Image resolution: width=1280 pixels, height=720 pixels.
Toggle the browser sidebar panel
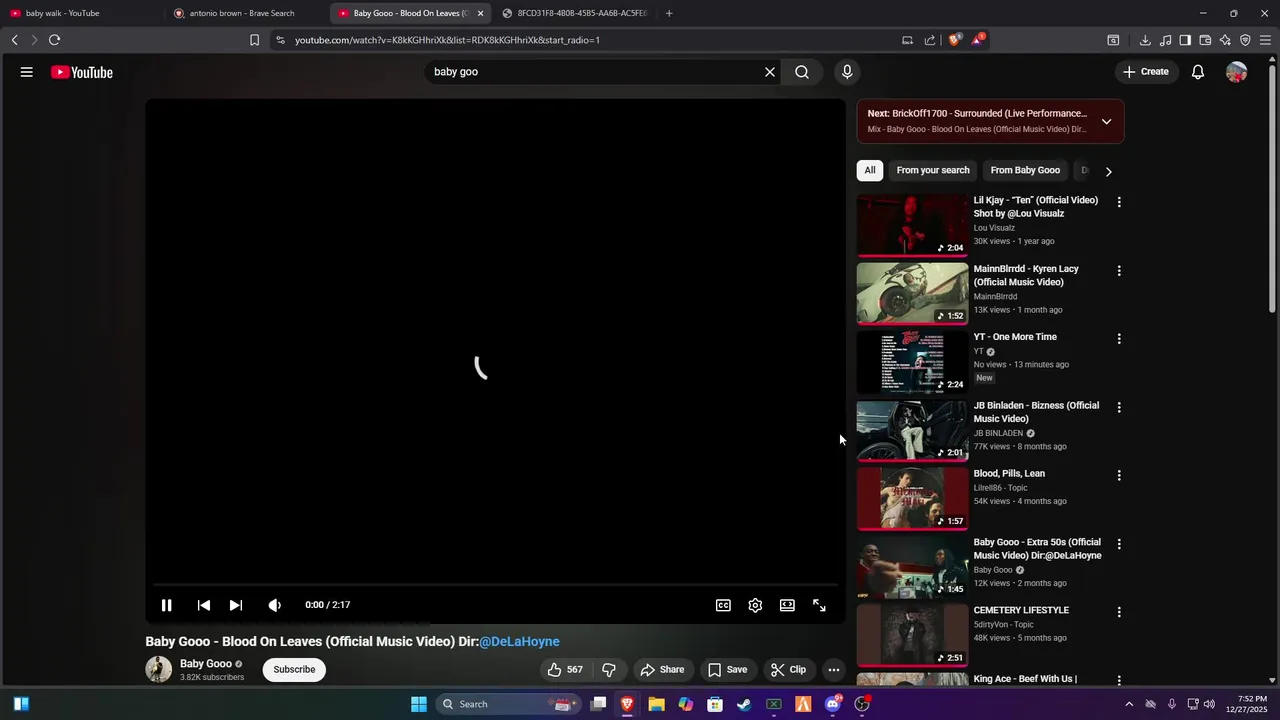click(1185, 40)
